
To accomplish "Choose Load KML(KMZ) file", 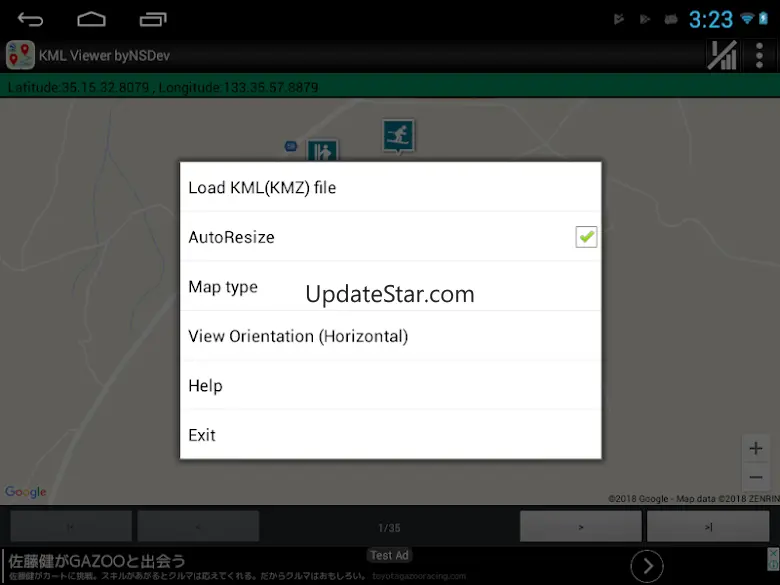I will click(x=390, y=187).
